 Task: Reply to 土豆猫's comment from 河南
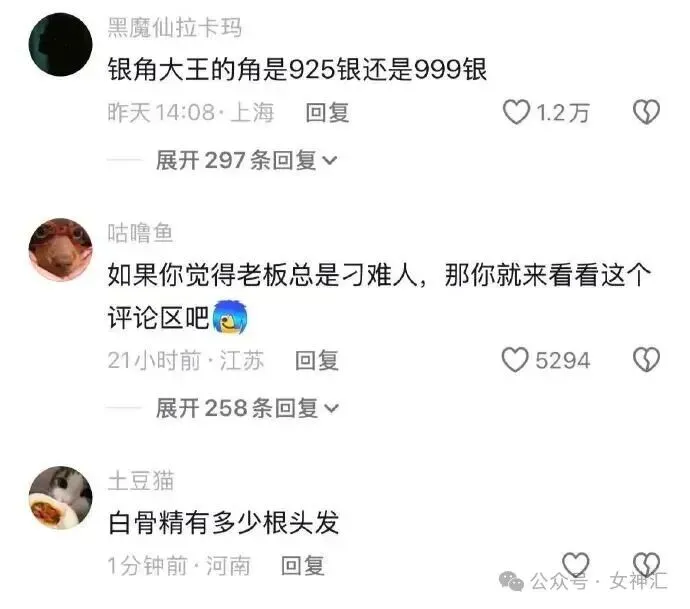(303, 565)
